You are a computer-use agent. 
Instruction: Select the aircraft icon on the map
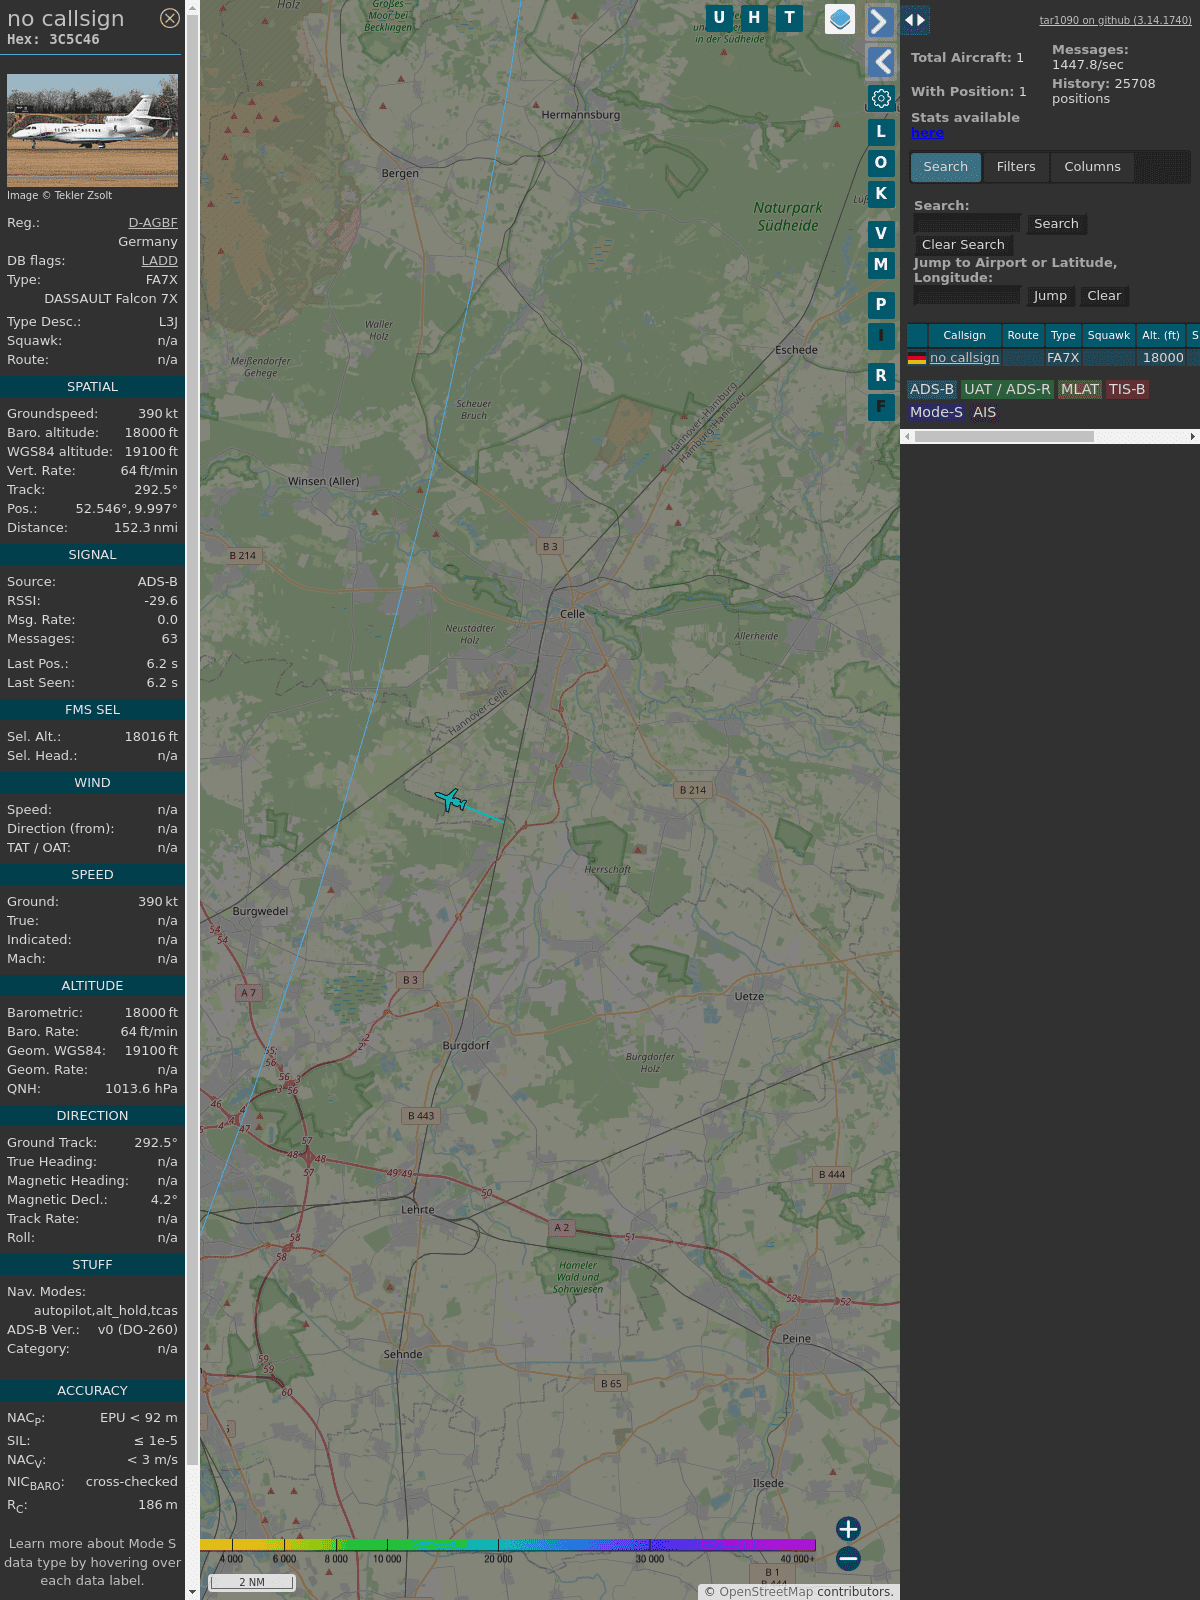(x=451, y=800)
